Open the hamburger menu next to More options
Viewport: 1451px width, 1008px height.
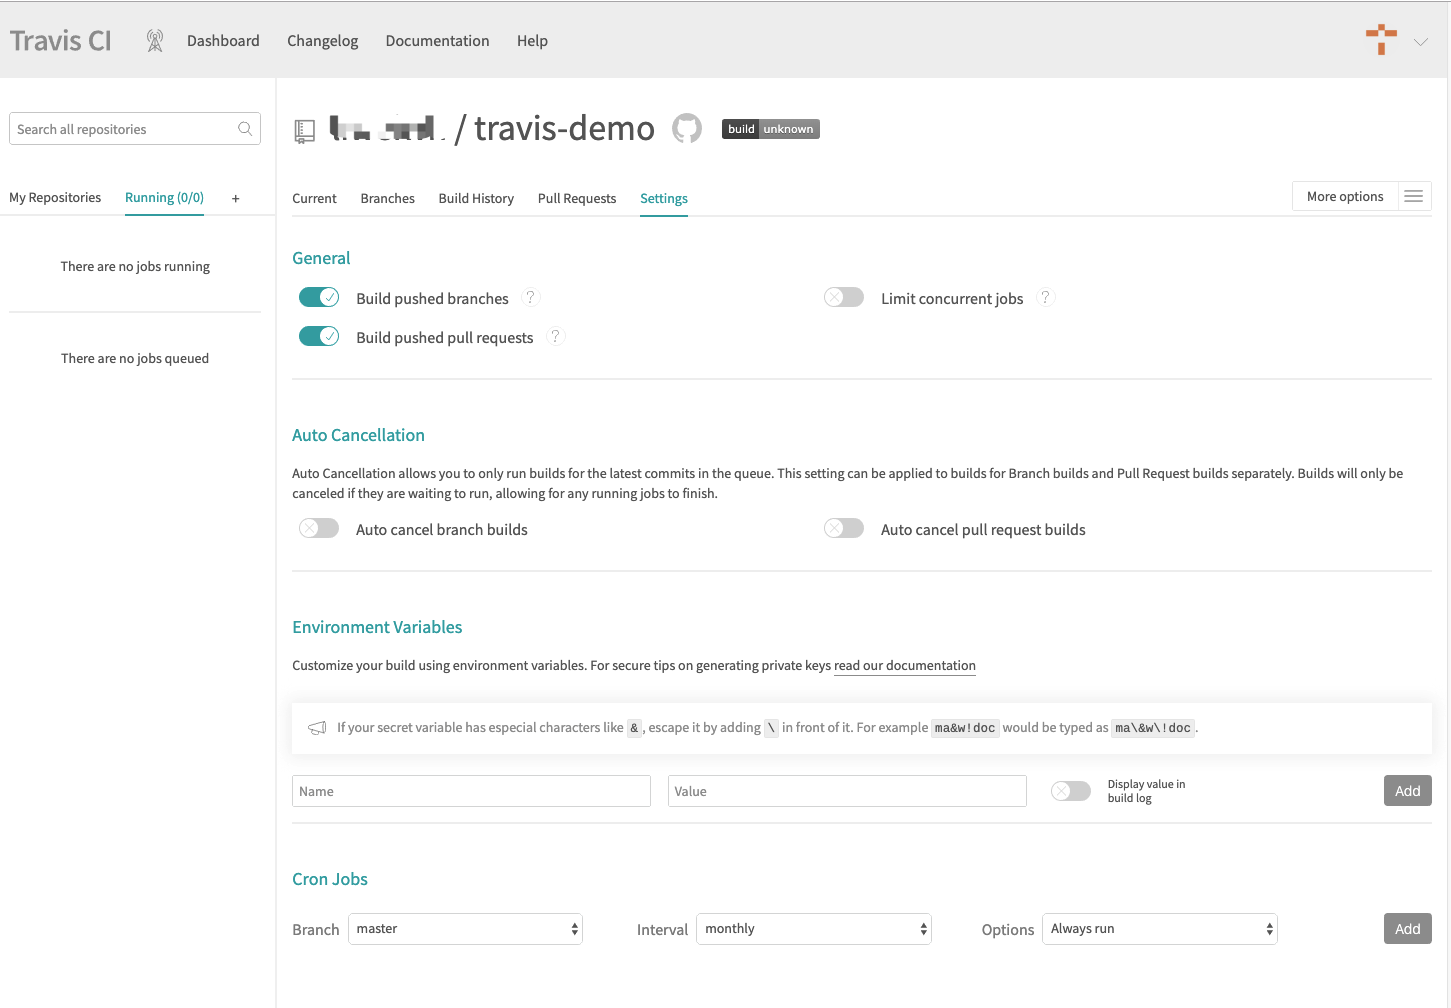coord(1414,196)
